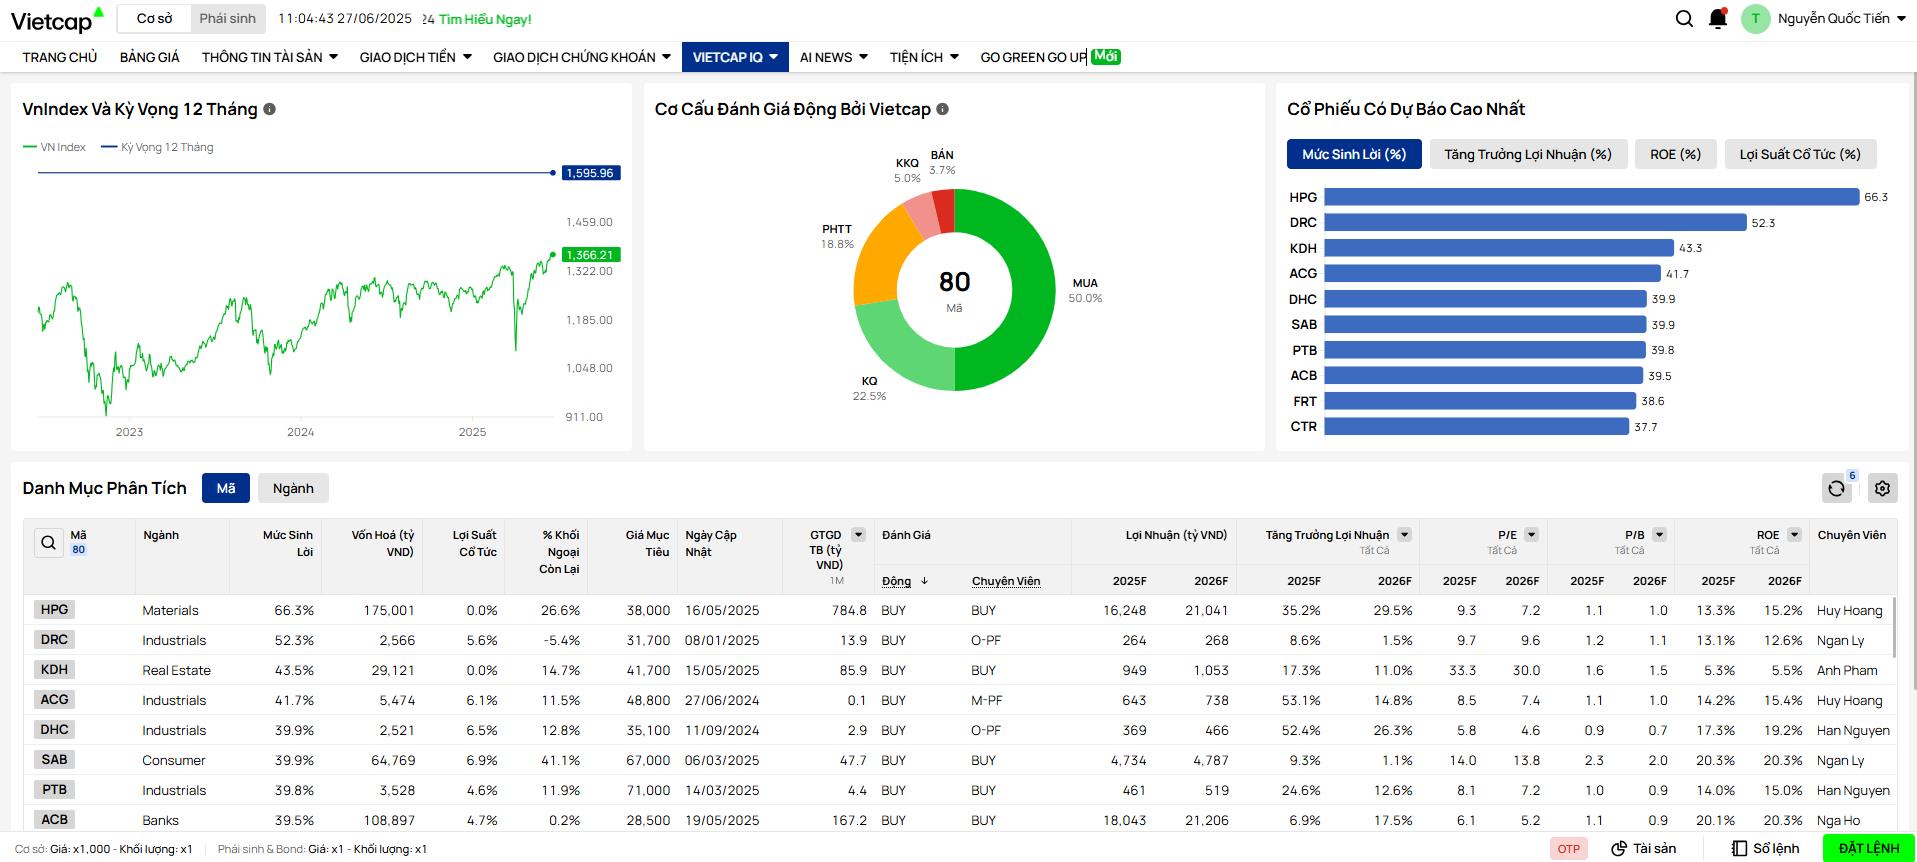Open DRC stock code
The height and width of the screenshot is (862, 1917).
coord(54,639)
